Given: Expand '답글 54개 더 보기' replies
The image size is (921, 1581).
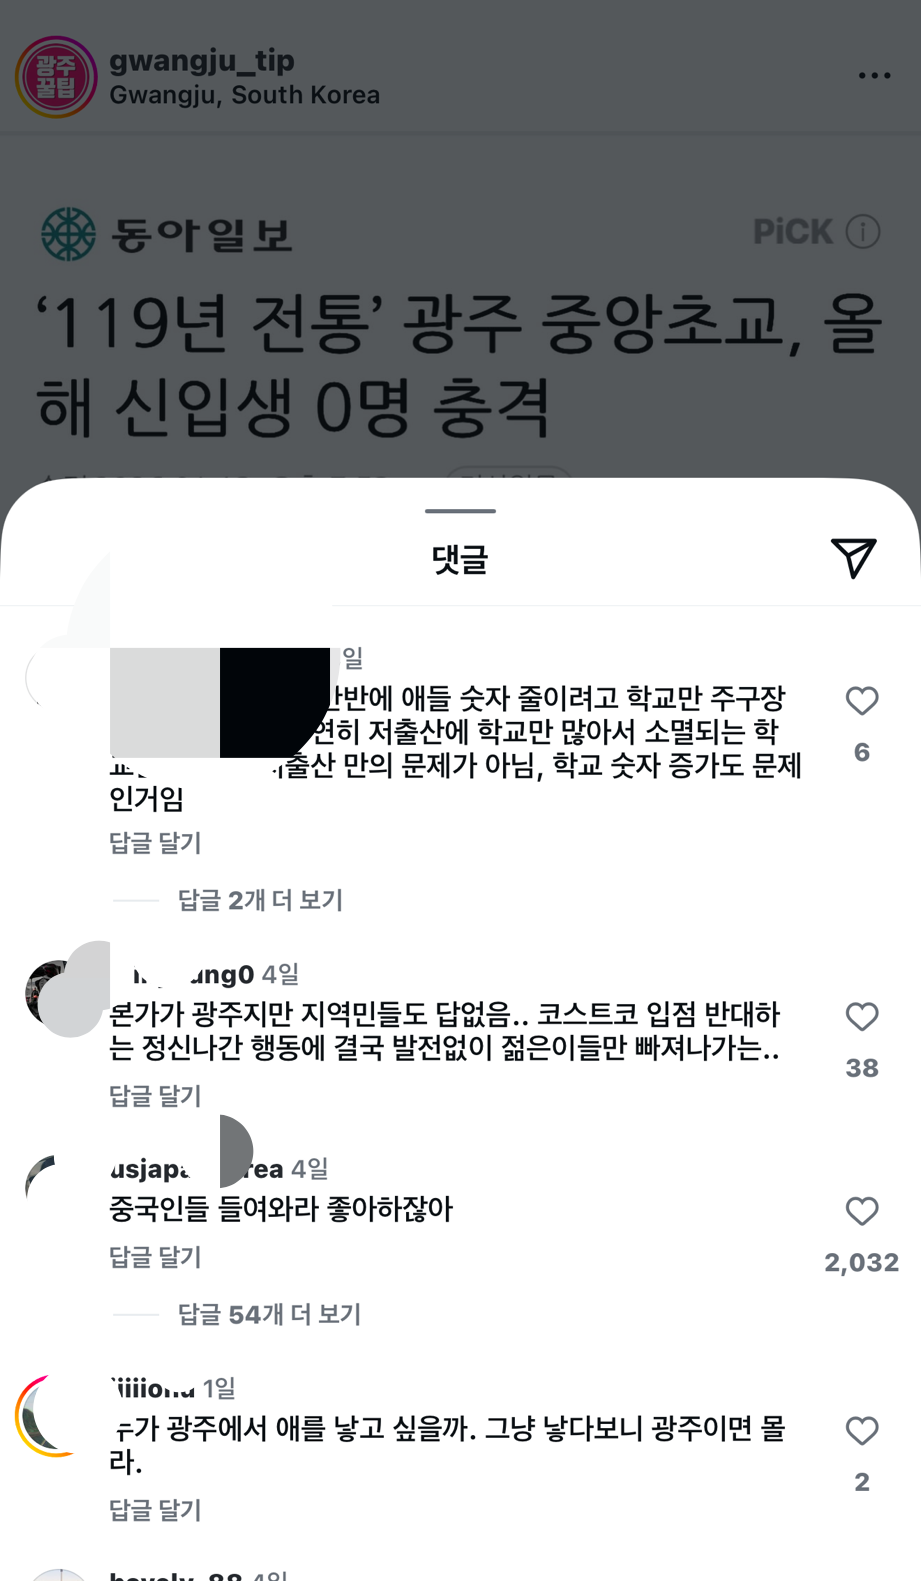Looking at the screenshot, I should coord(269,1314).
